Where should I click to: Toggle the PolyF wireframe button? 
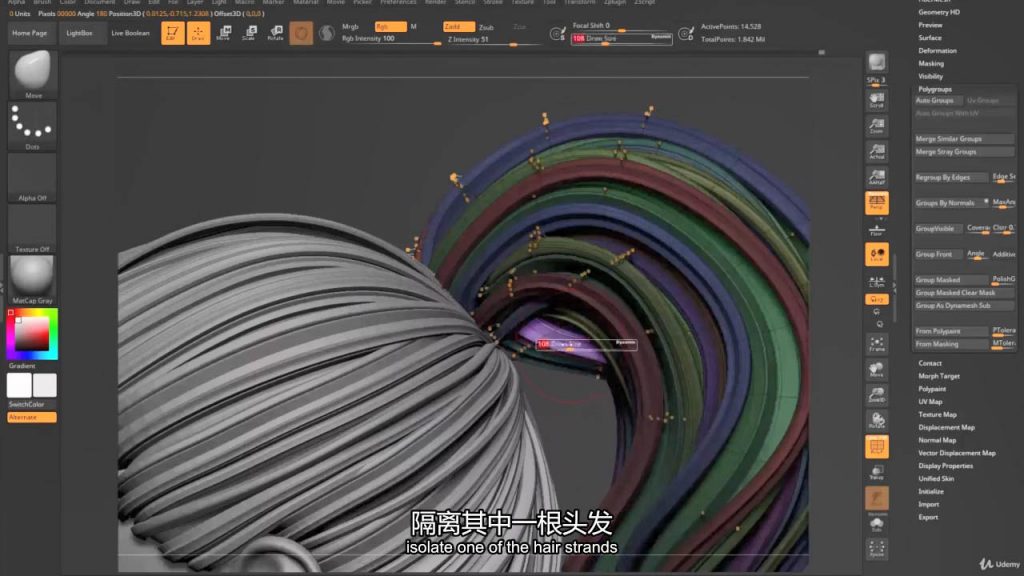click(876, 447)
